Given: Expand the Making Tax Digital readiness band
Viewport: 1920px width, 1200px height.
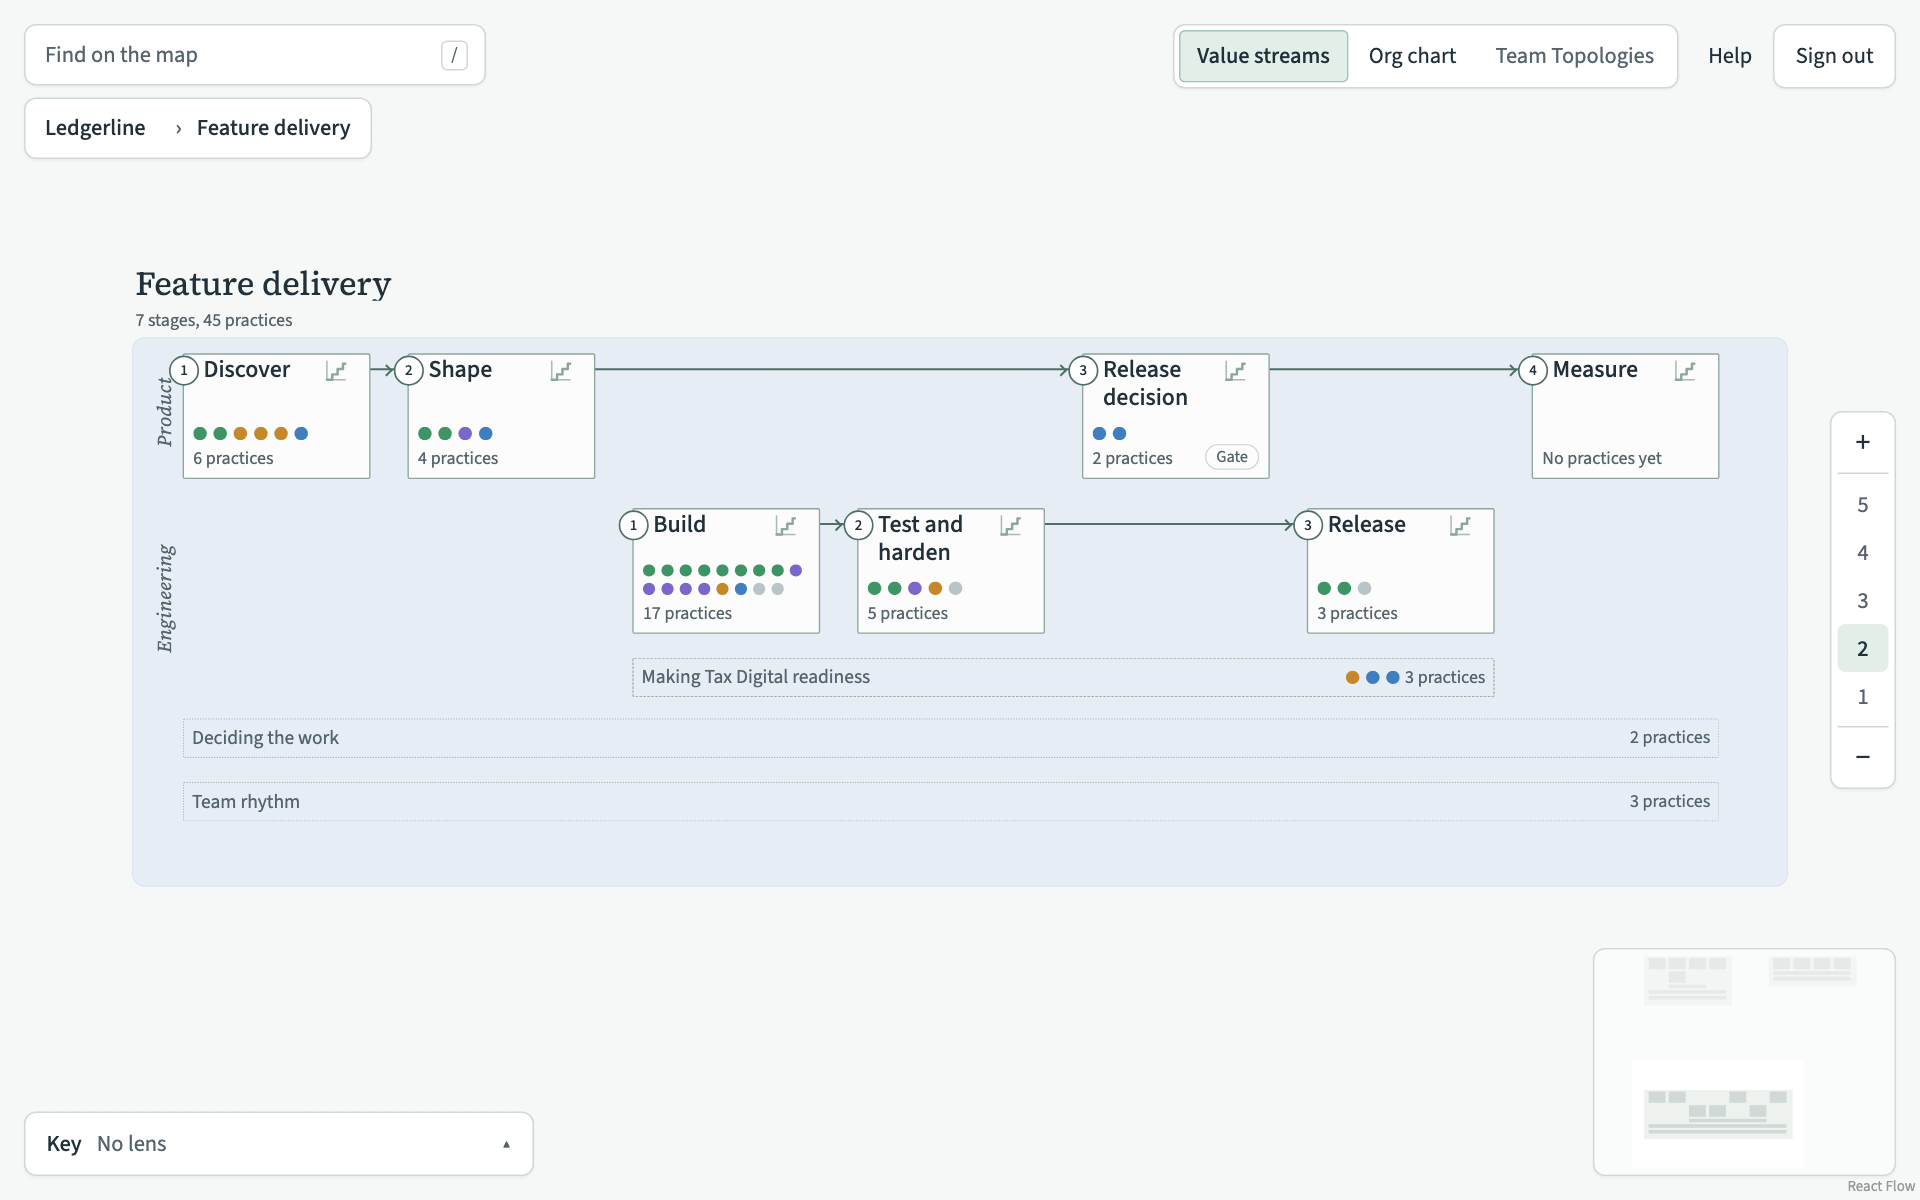Looking at the screenshot, I should (x=1063, y=677).
